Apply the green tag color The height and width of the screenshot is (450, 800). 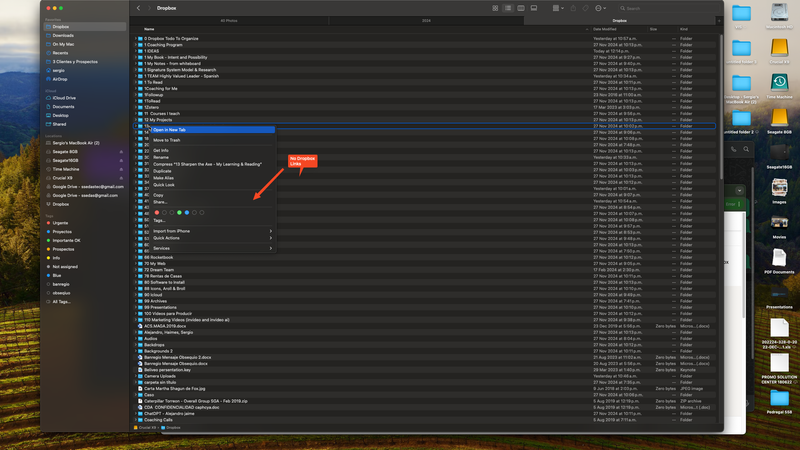(x=179, y=212)
